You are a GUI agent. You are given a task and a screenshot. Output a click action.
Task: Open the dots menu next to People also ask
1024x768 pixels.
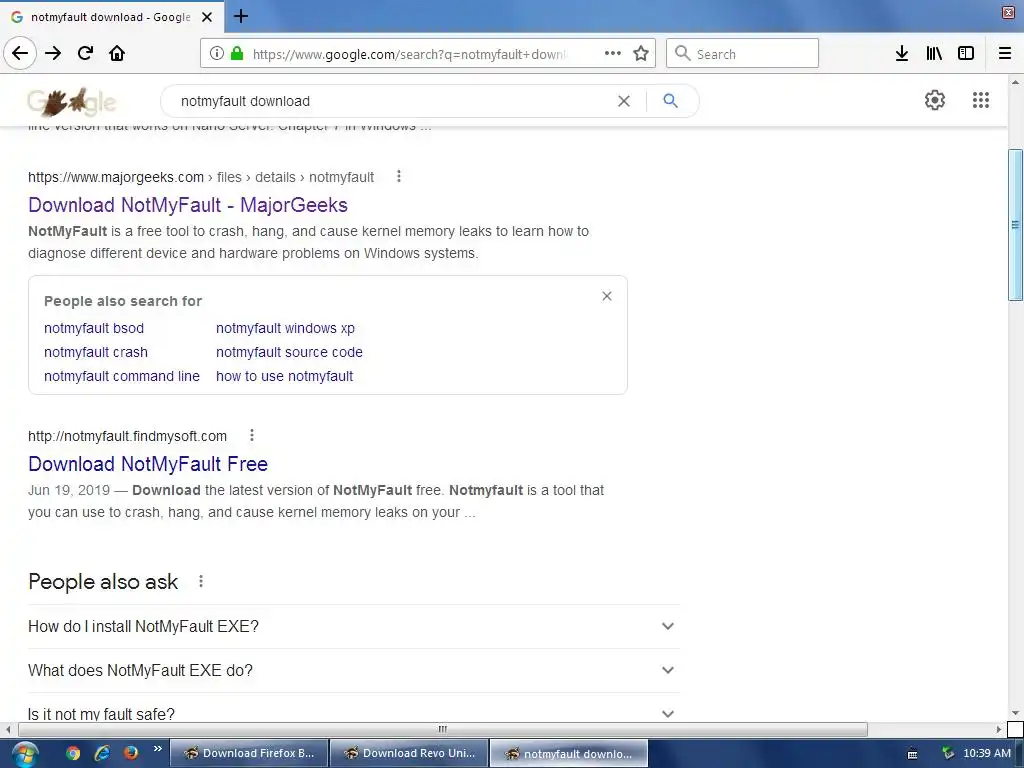coord(200,581)
